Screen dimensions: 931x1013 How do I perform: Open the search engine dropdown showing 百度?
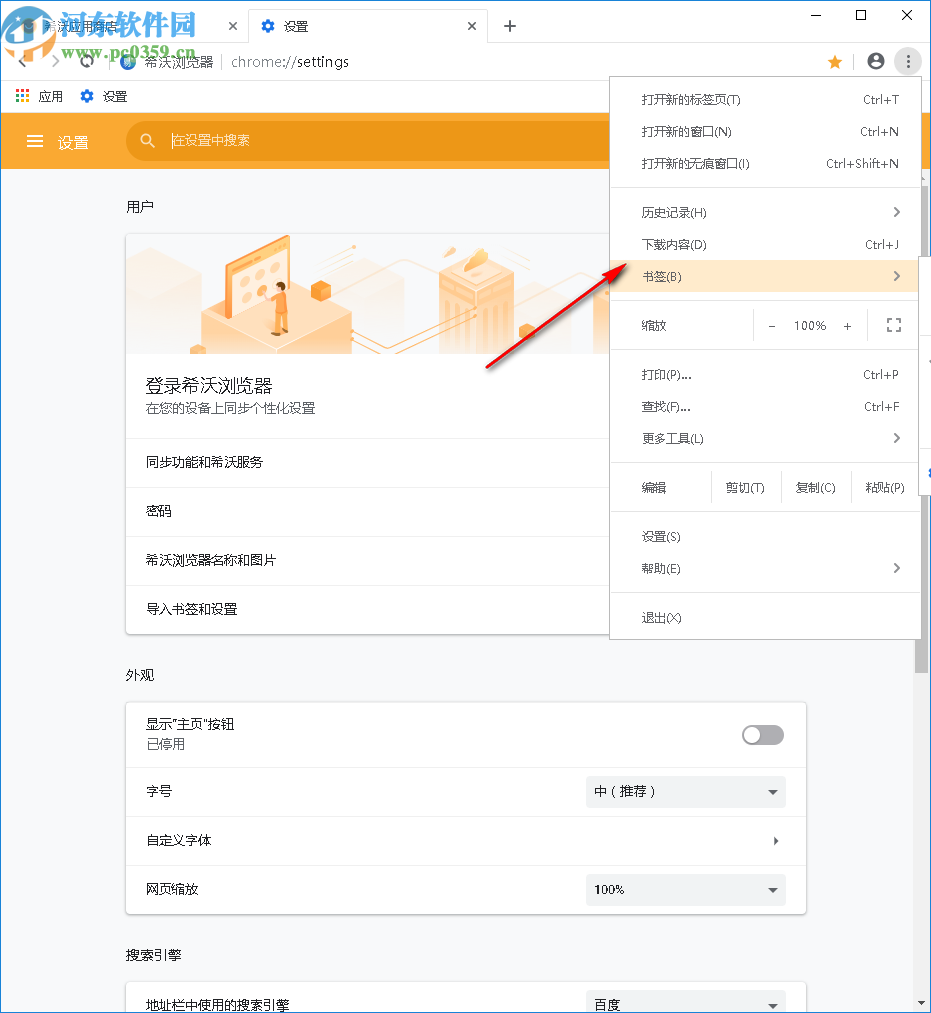(685, 1003)
